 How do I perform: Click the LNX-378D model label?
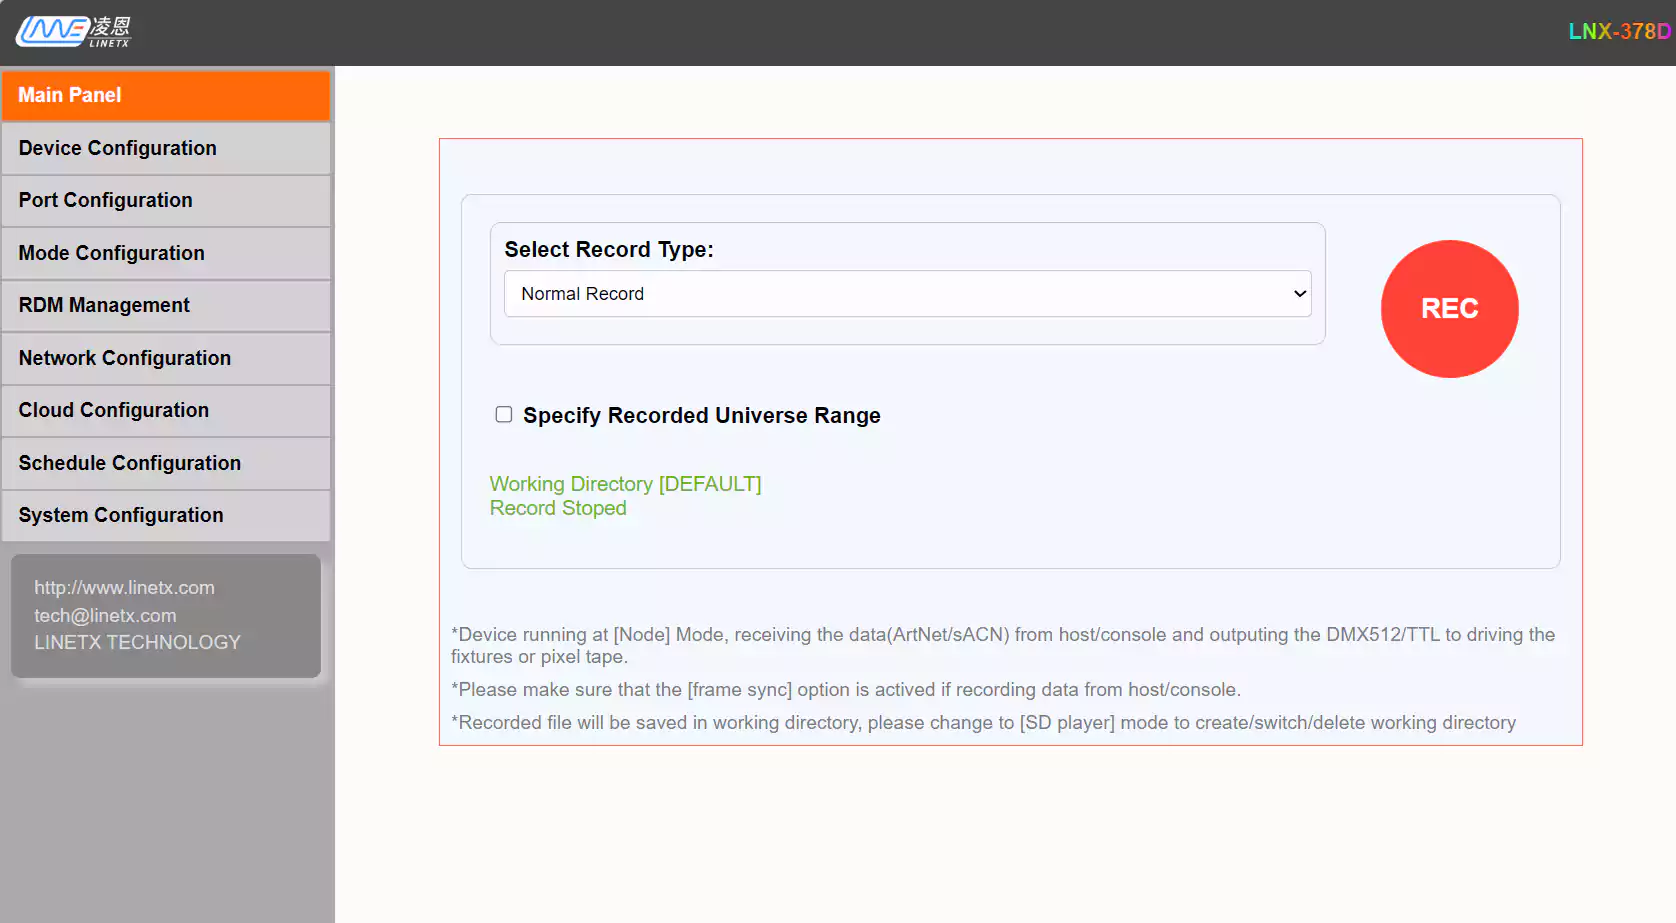(x=1618, y=32)
